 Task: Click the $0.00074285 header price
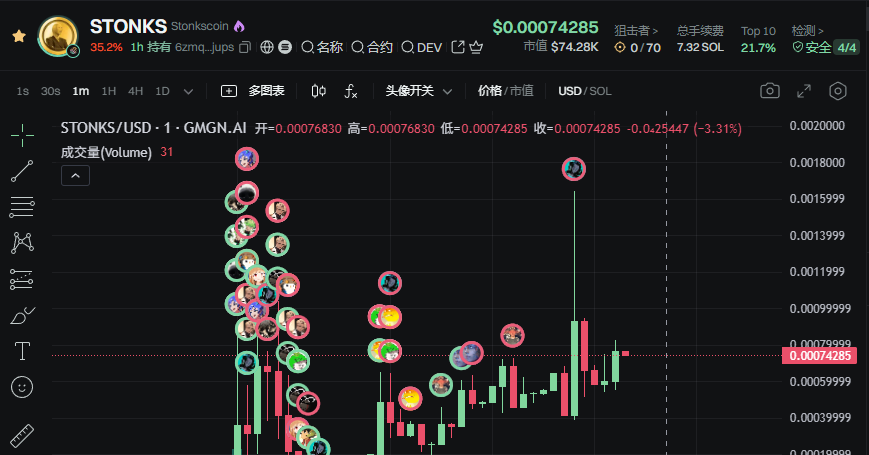pos(545,27)
